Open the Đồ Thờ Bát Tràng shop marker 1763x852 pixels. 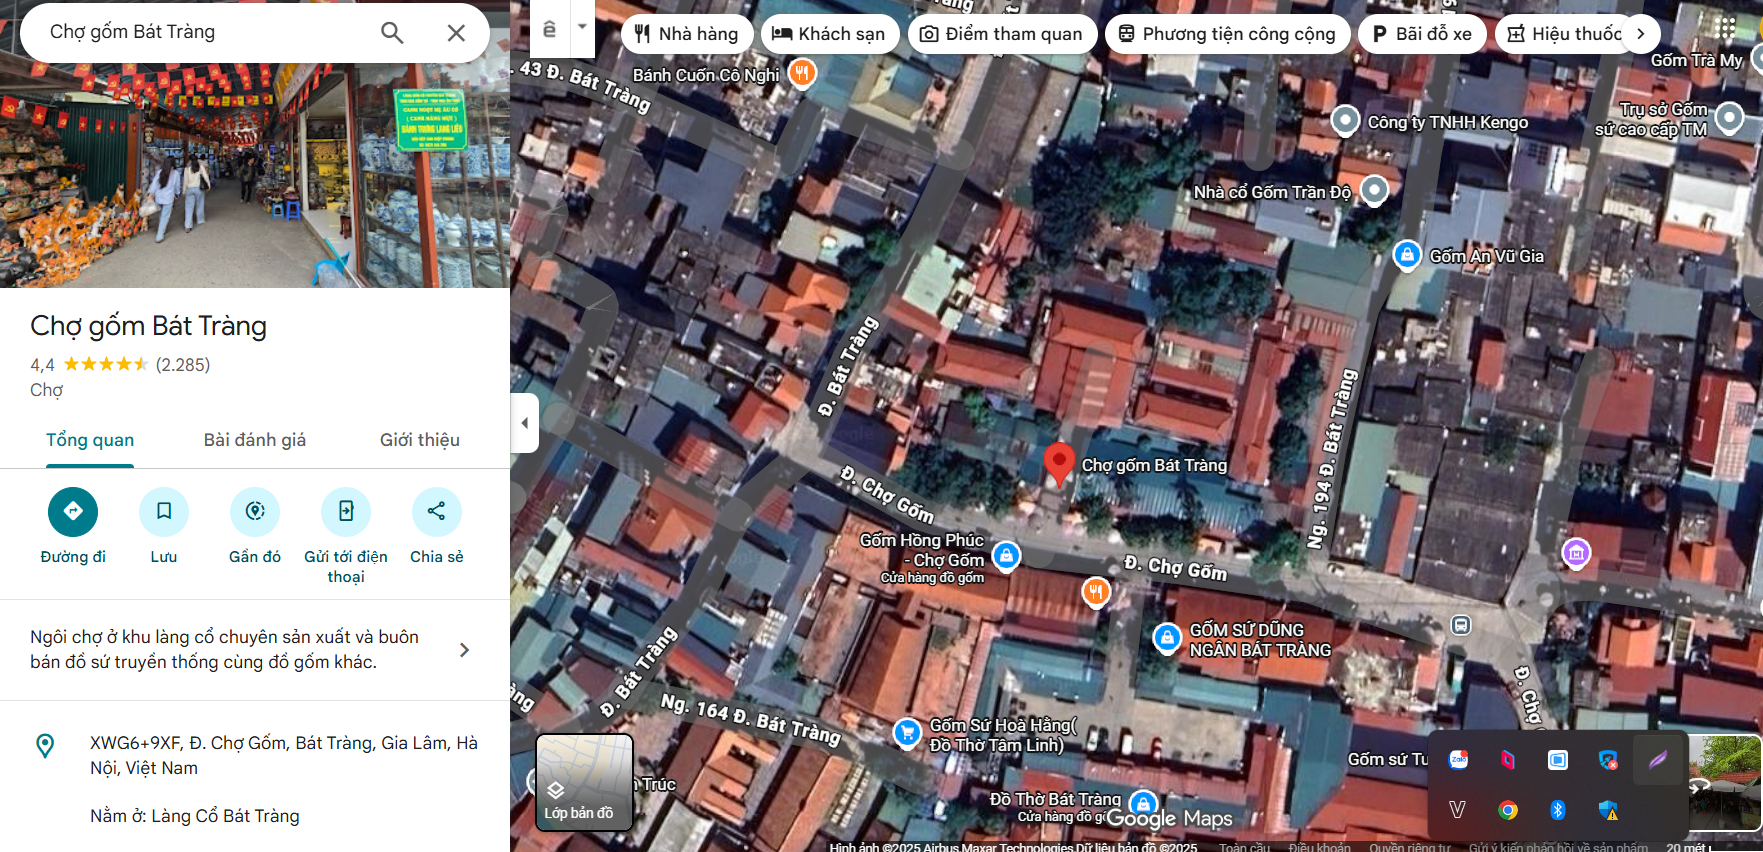[x=1143, y=804]
